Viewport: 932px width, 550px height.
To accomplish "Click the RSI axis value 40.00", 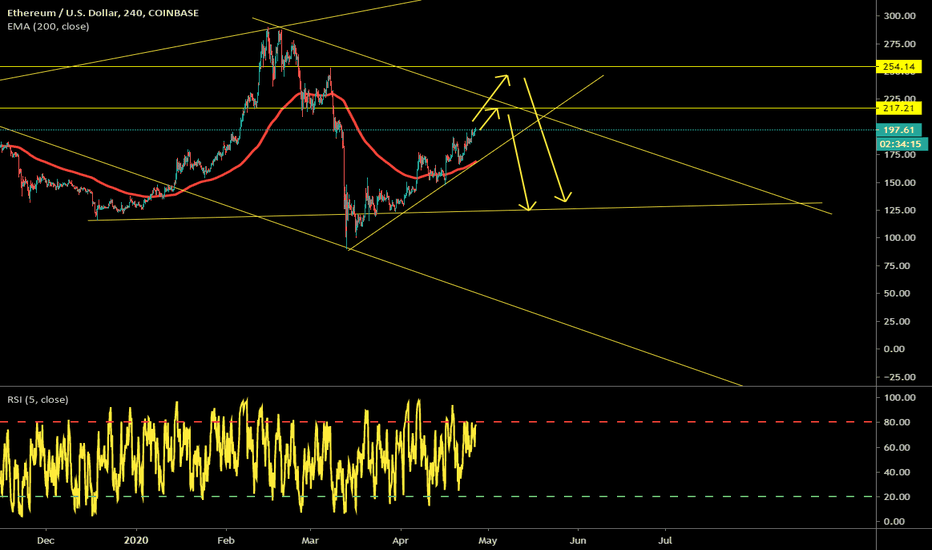I will [897, 472].
